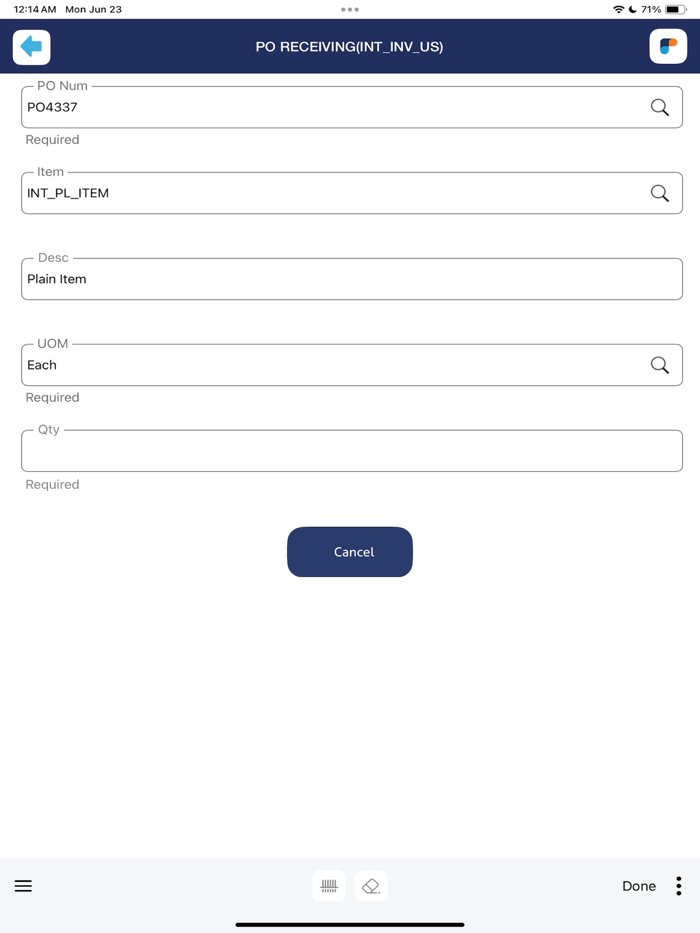
Task: Open the three-dot overflow menu beside Done
Action: [677, 885]
